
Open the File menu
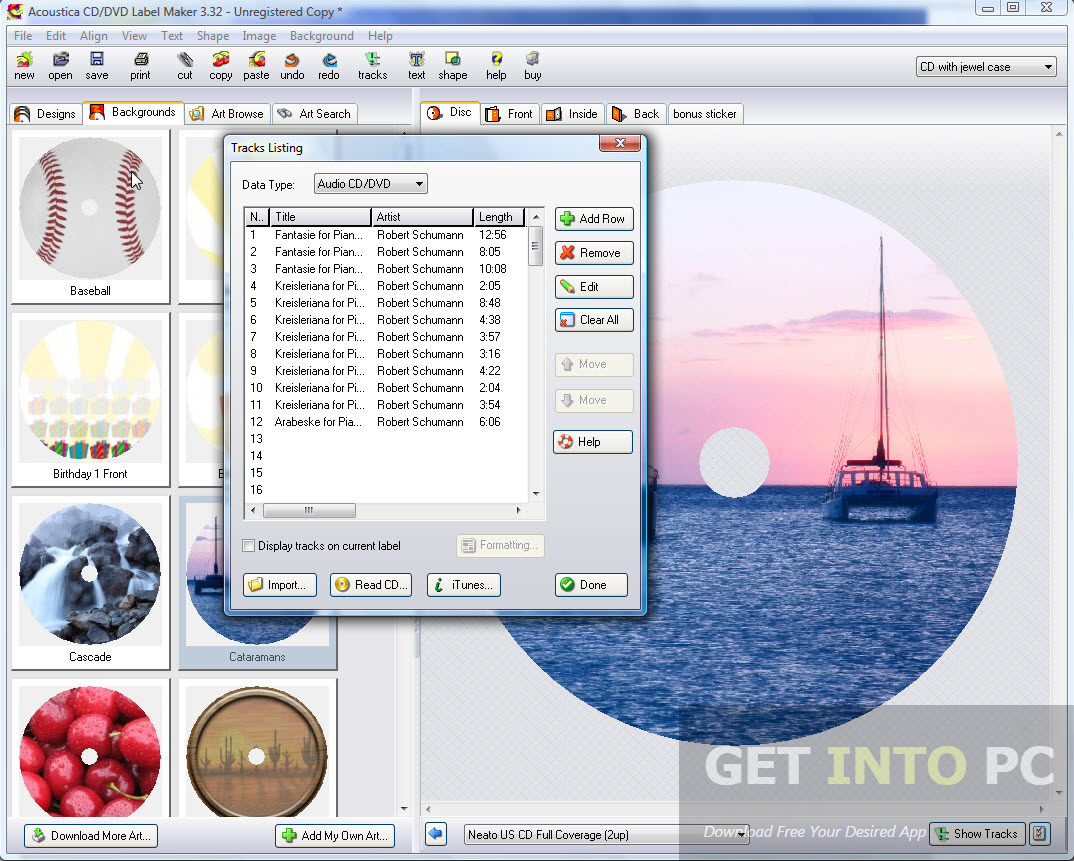pos(23,36)
